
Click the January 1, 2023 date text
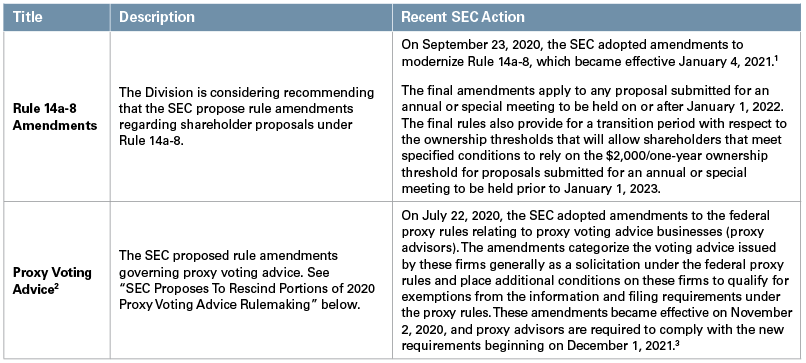tap(611, 189)
